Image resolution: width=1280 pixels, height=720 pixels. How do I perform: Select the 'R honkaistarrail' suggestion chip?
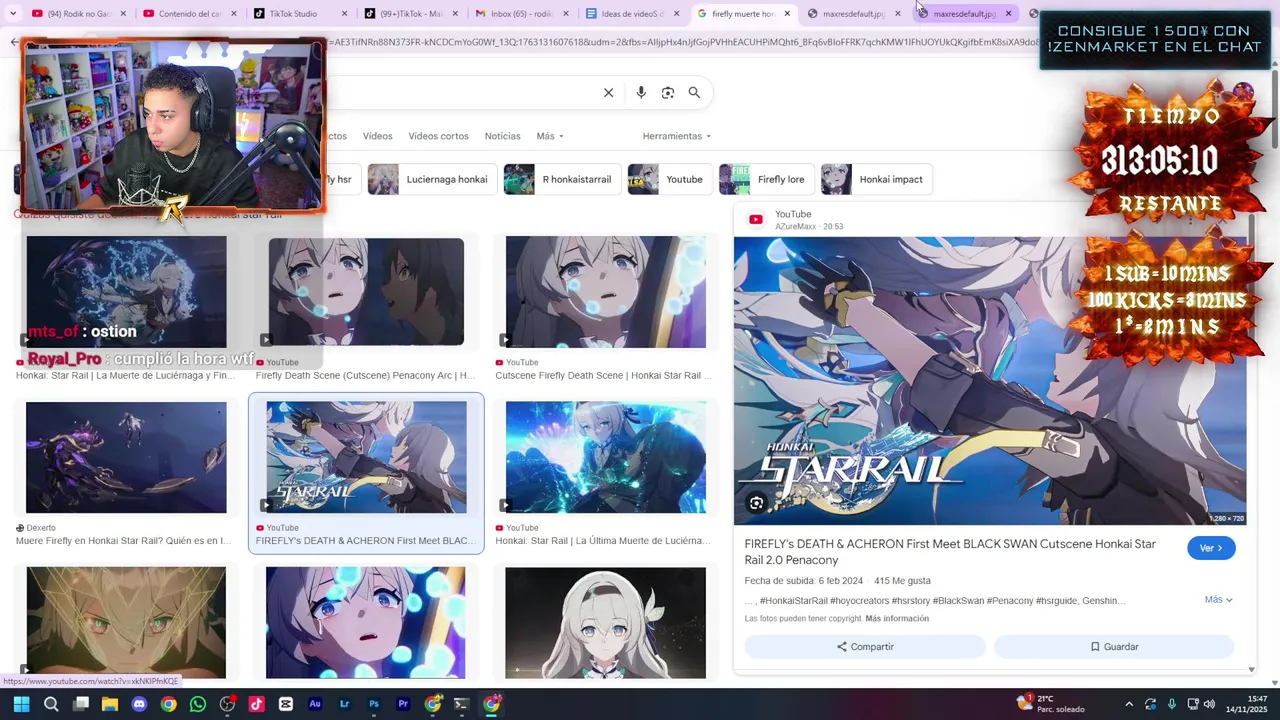560,179
